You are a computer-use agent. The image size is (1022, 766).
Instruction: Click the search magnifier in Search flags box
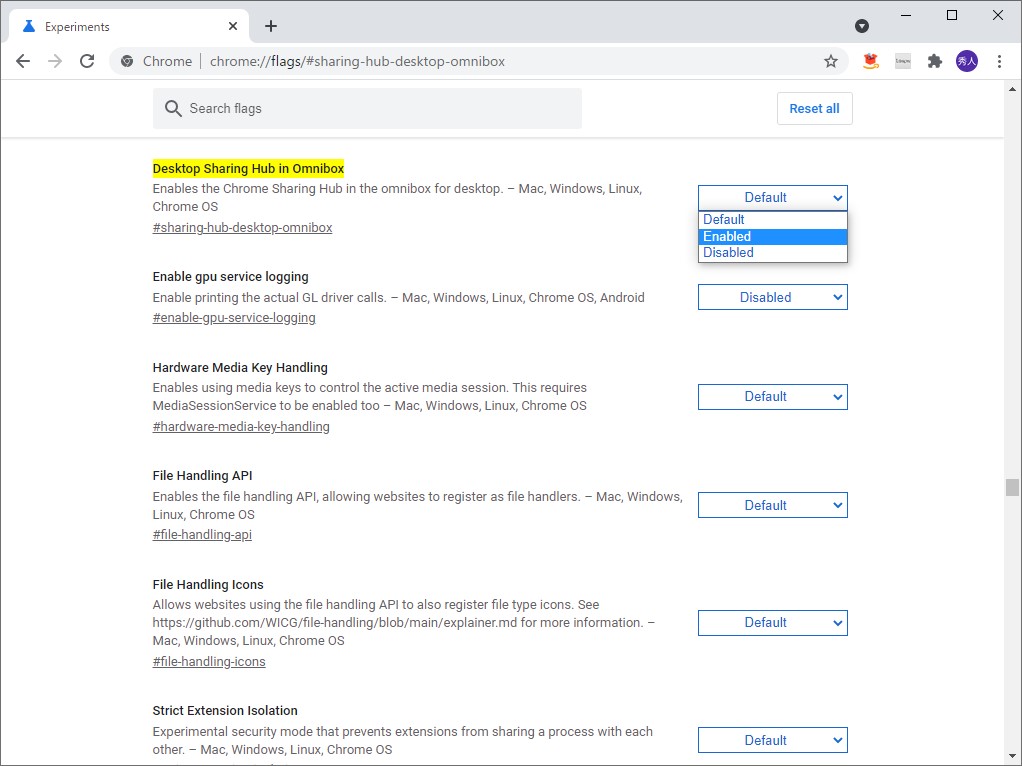(173, 108)
